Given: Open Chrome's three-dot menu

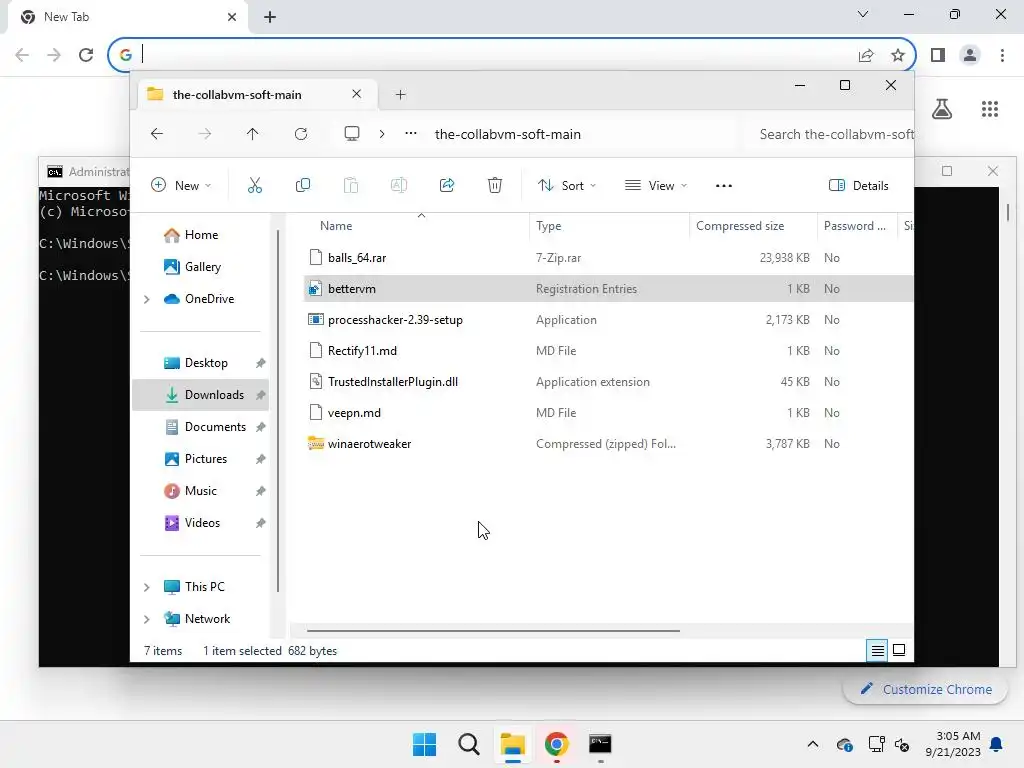Looking at the screenshot, I should 1002,55.
